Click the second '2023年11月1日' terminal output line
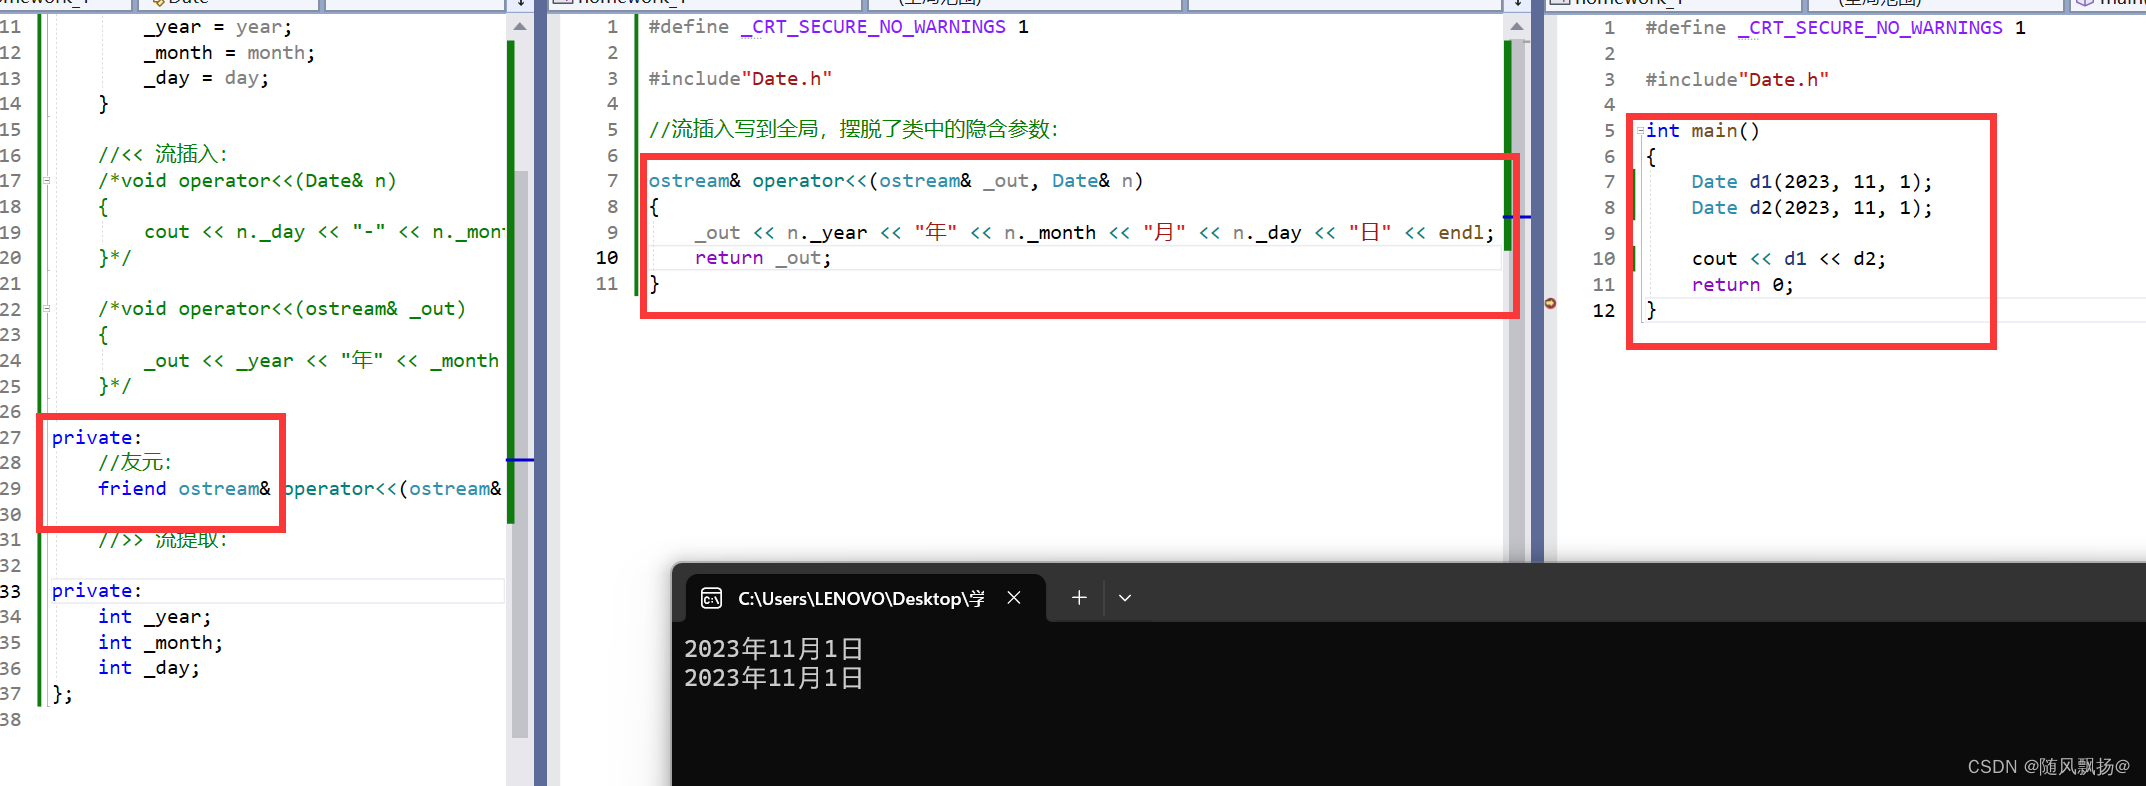 pos(774,678)
